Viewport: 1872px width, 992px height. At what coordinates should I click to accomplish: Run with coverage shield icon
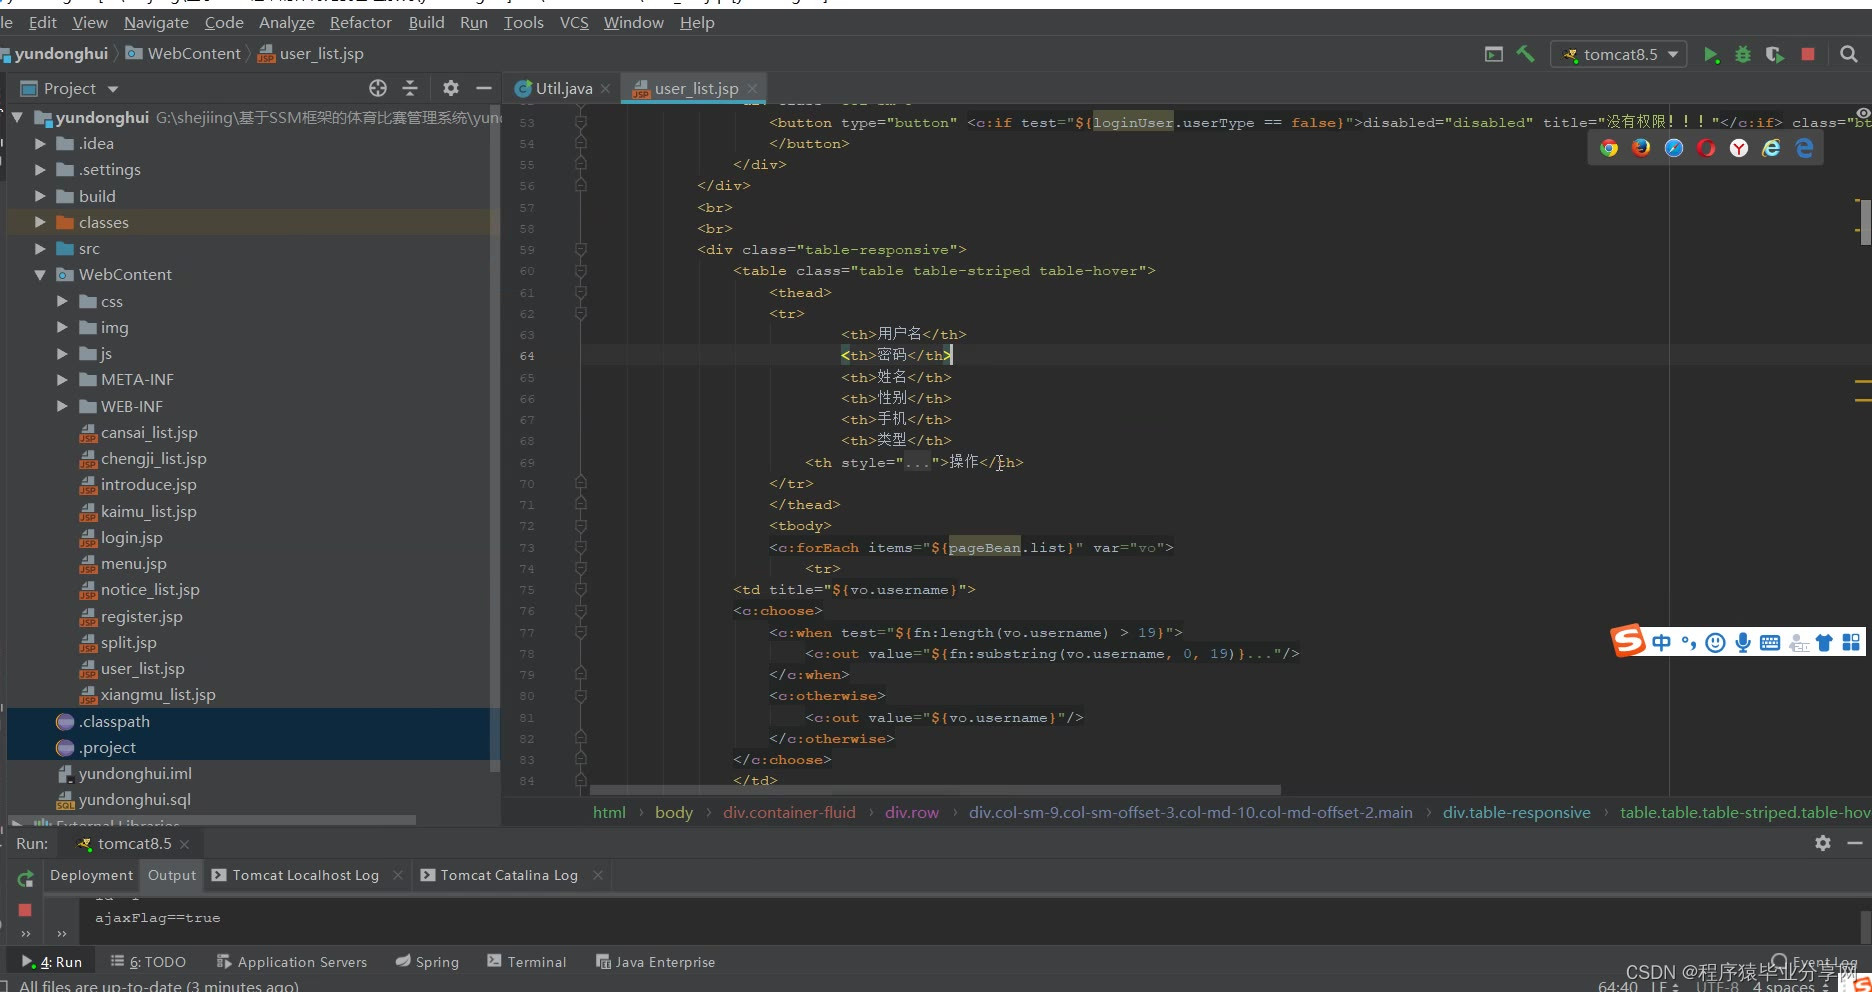point(1775,54)
